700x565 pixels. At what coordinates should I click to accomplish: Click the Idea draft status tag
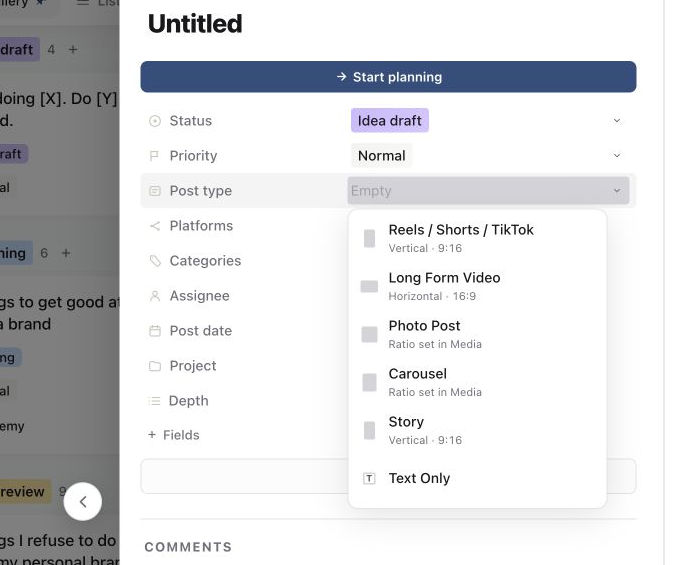[x=389, y=120]
